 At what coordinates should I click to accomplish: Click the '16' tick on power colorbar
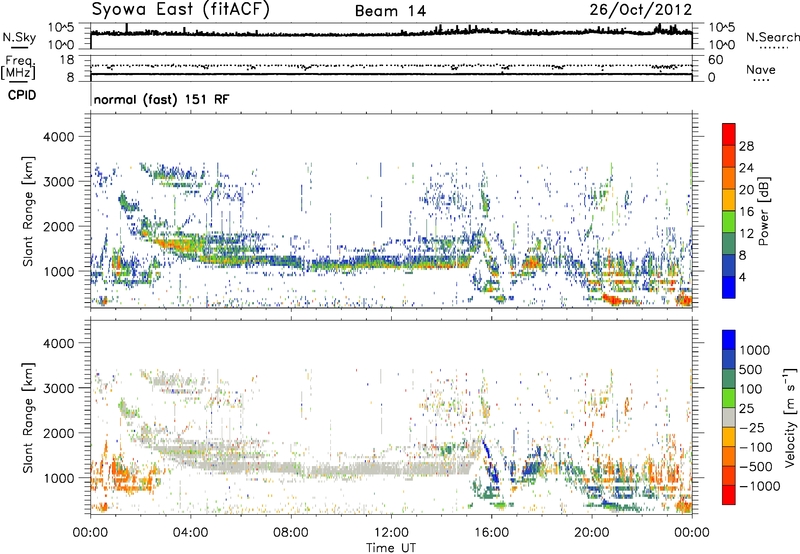746,212
